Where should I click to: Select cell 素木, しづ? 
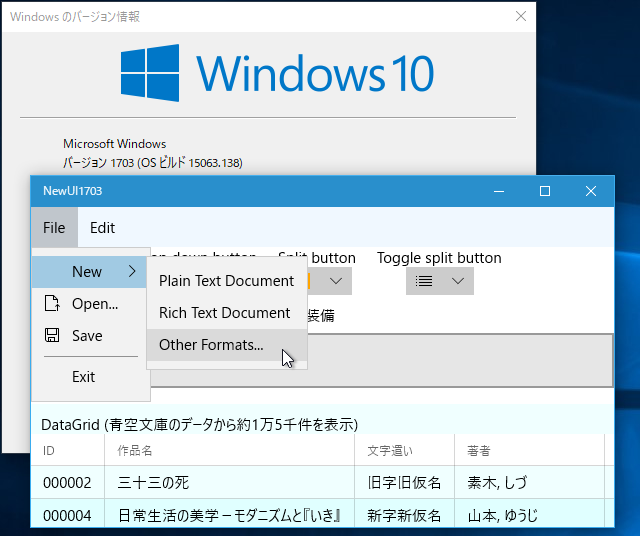(529, 483)
